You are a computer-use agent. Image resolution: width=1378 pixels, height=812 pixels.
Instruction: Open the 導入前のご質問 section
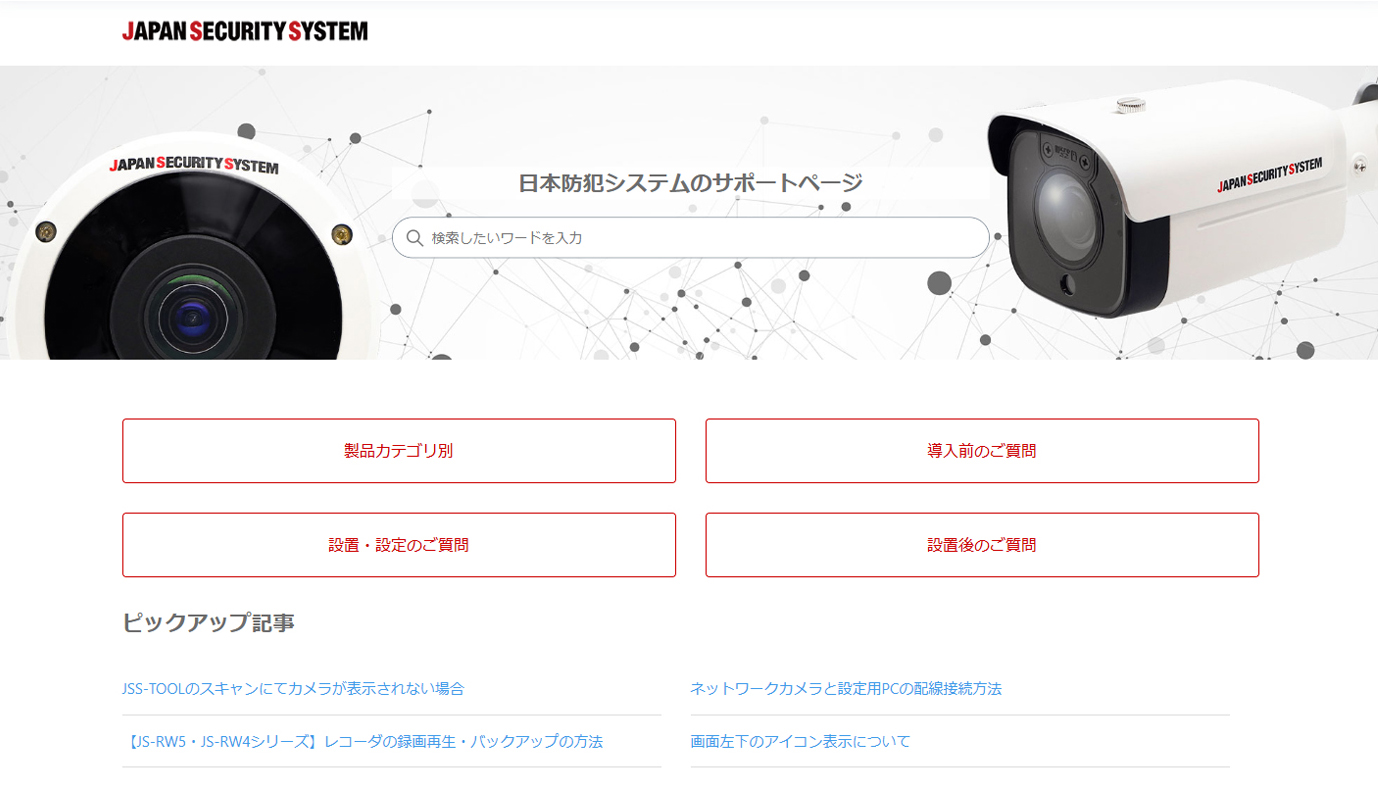[x=982, y=451]
